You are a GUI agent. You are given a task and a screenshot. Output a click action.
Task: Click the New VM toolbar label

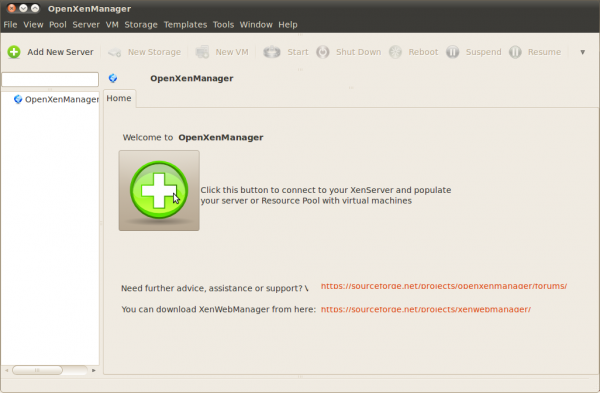click(232, 52)
